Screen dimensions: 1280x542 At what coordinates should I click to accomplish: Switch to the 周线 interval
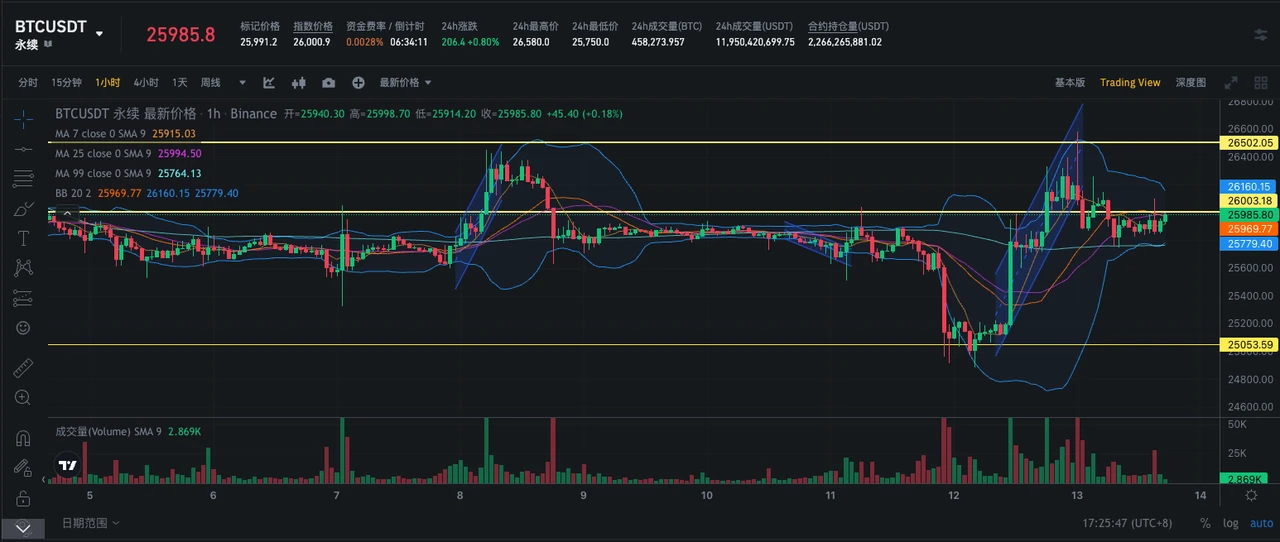210,82
